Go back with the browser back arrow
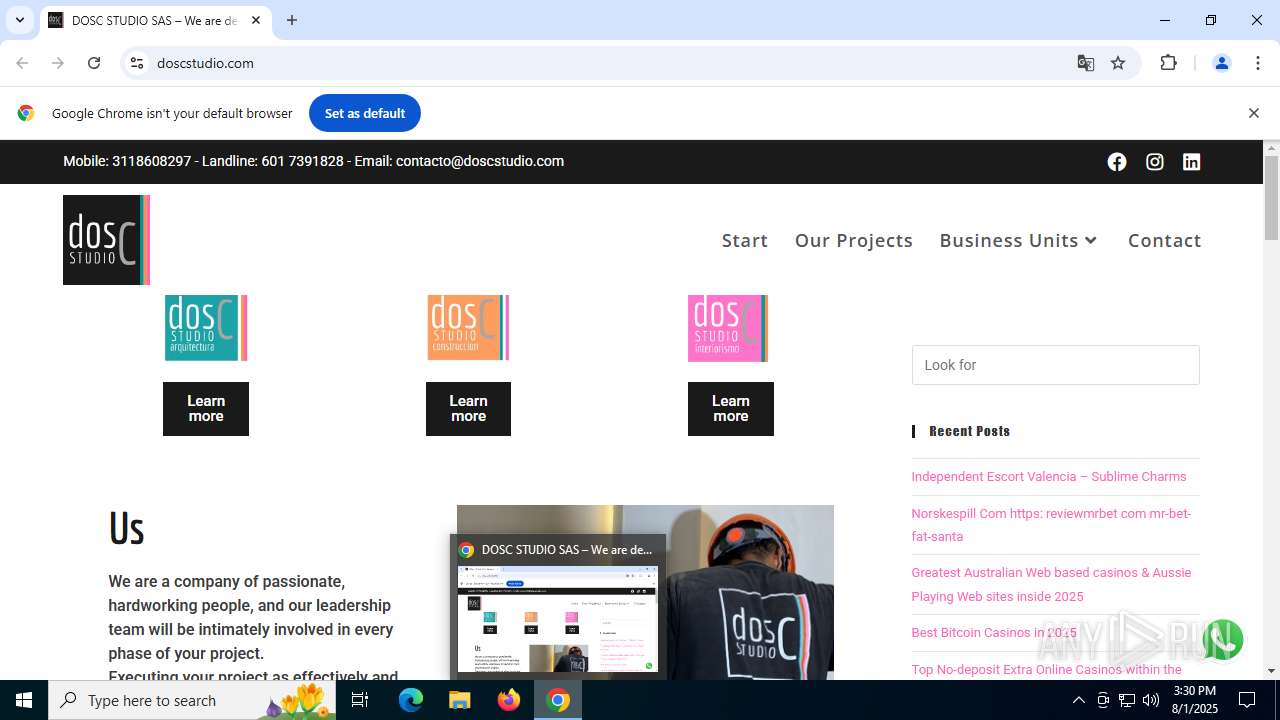This screenshot has width=1280, height=720. point(22,63)
